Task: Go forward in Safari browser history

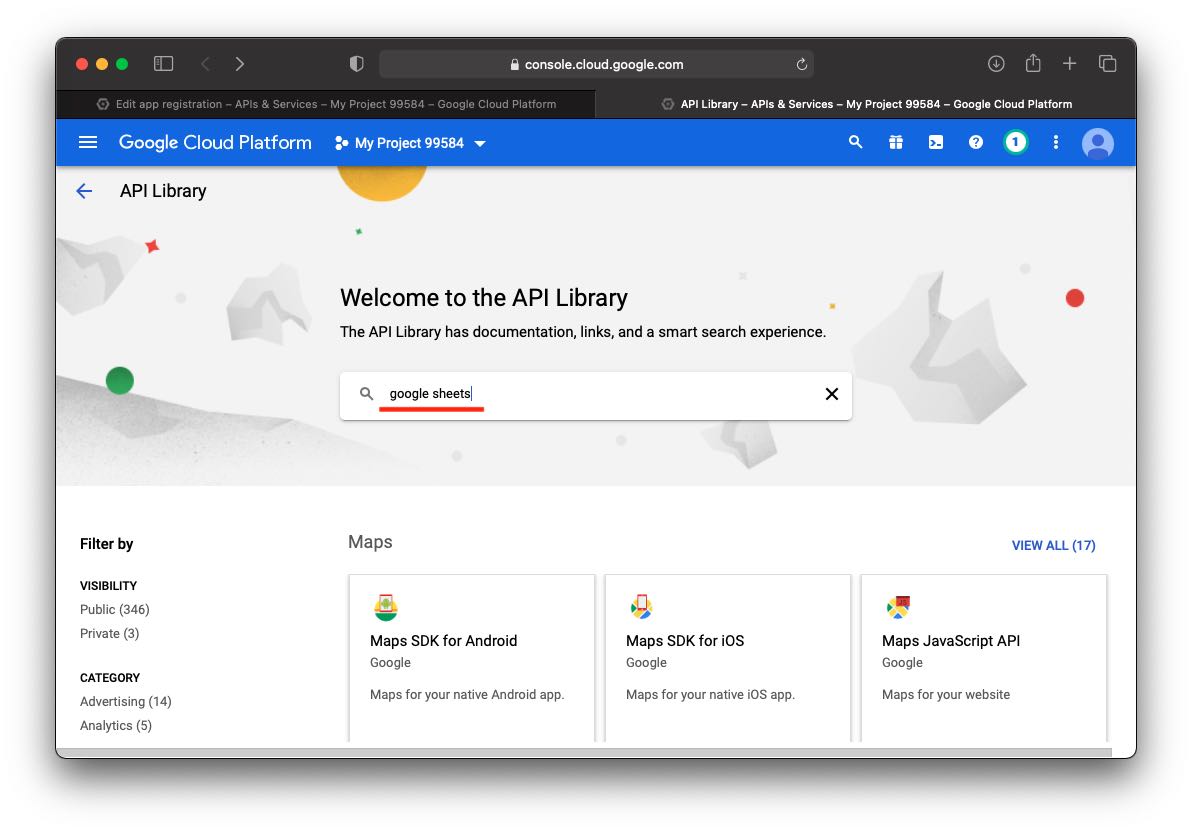Action: tap(239, 64)
